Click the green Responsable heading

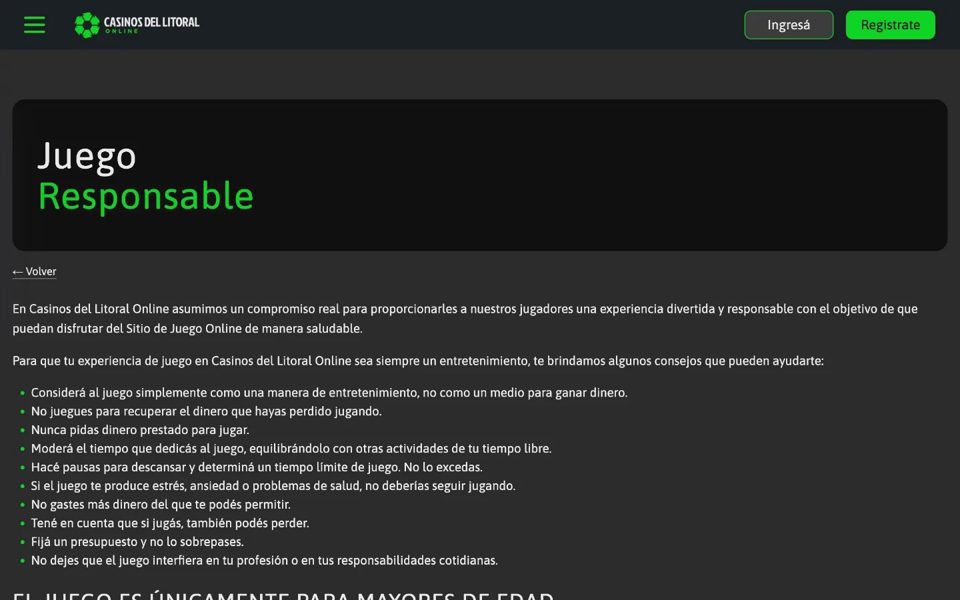click(x=146, y=196)
